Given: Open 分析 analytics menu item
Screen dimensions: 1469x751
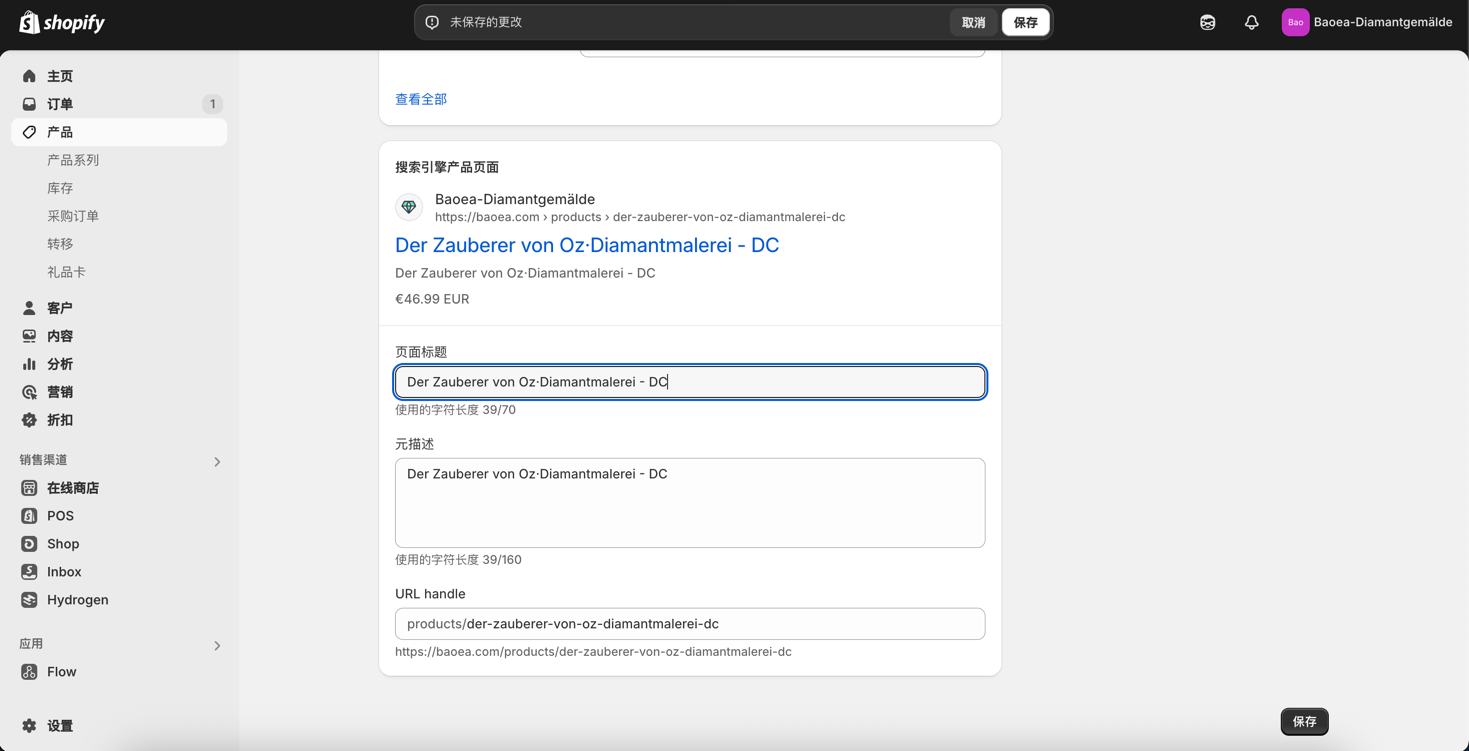Looking at the screenshot, I should (60, 364).
